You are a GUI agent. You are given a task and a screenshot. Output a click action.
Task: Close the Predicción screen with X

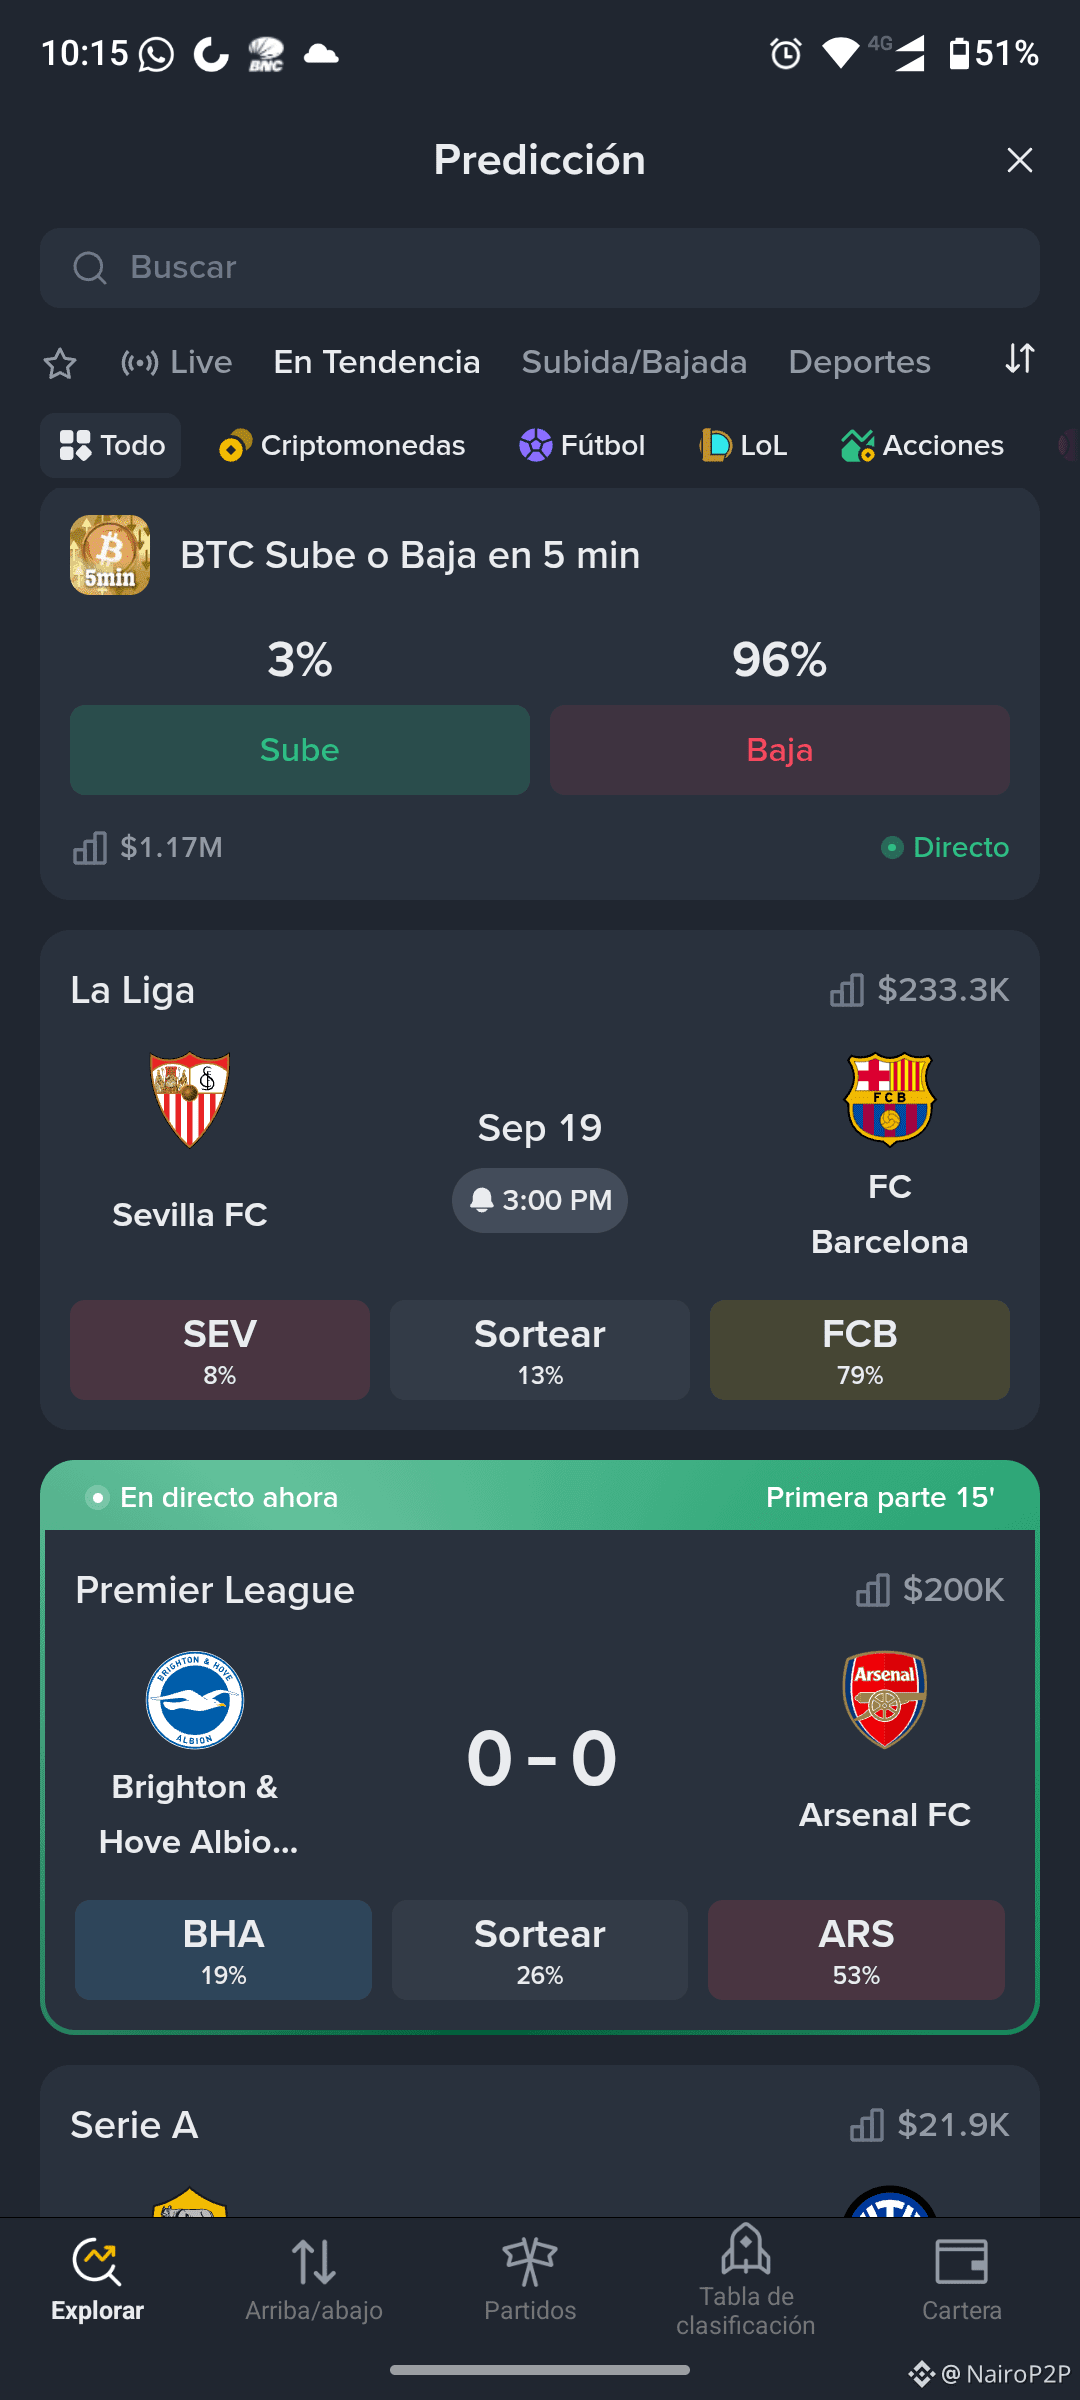[1020, 160]
